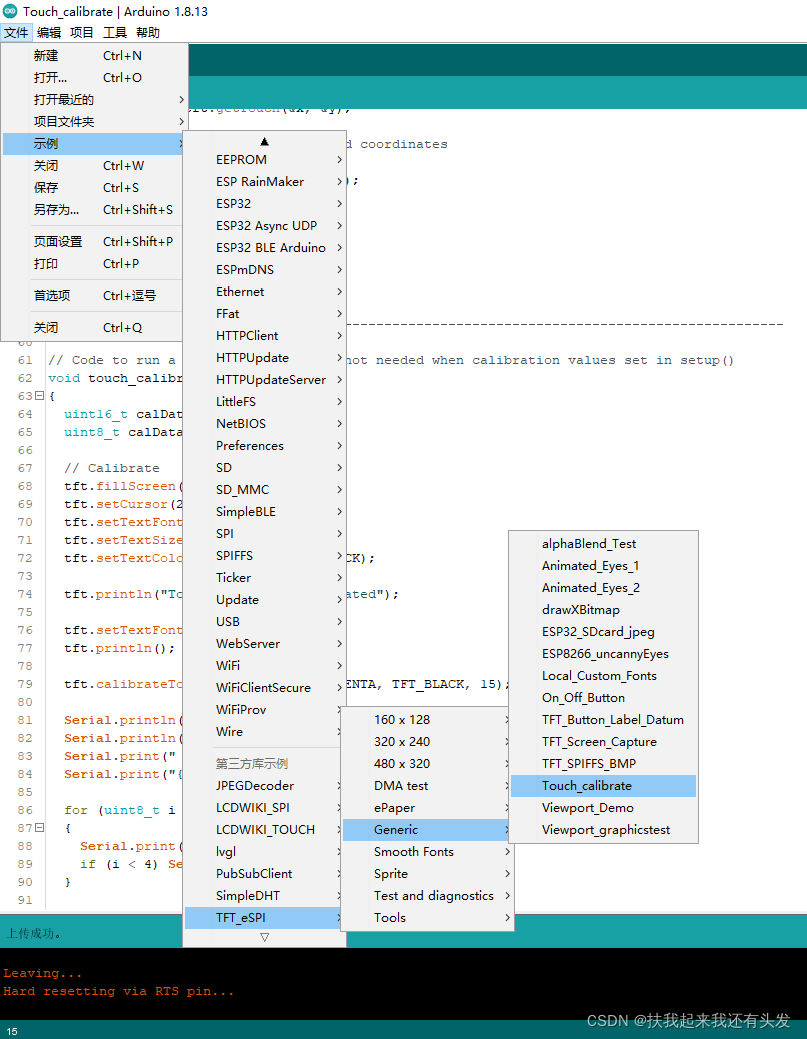Screen dimensions: 807x1039
Task: Expand the 示例 submenu
Action: (x=93, y=143)
